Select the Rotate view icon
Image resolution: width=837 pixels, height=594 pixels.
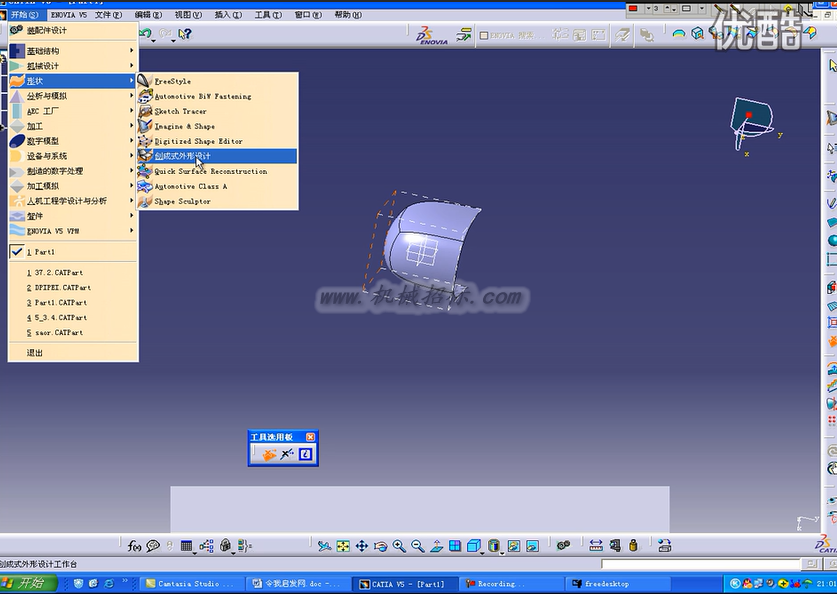pos(380,545)
